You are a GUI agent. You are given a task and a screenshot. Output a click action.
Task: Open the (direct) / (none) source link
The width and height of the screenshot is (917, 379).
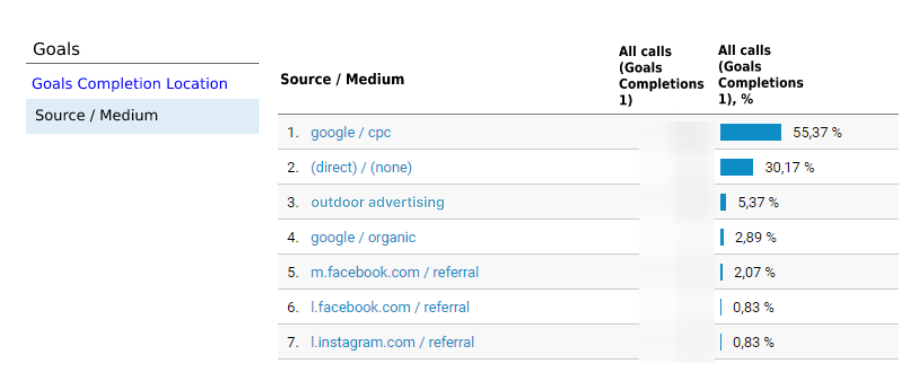click(361, 168)
